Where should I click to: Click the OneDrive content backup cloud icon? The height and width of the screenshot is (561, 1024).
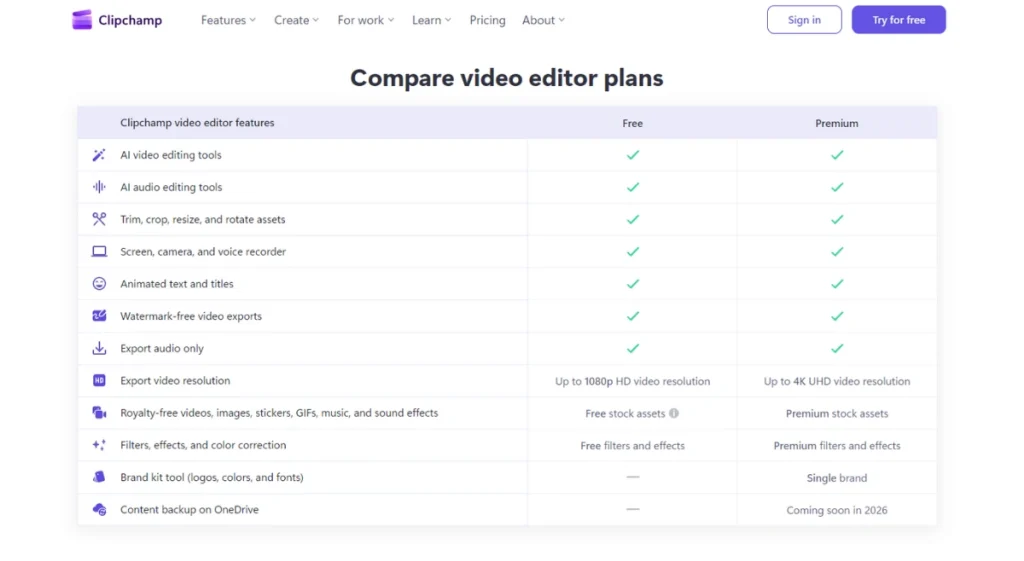coord(99,509)
